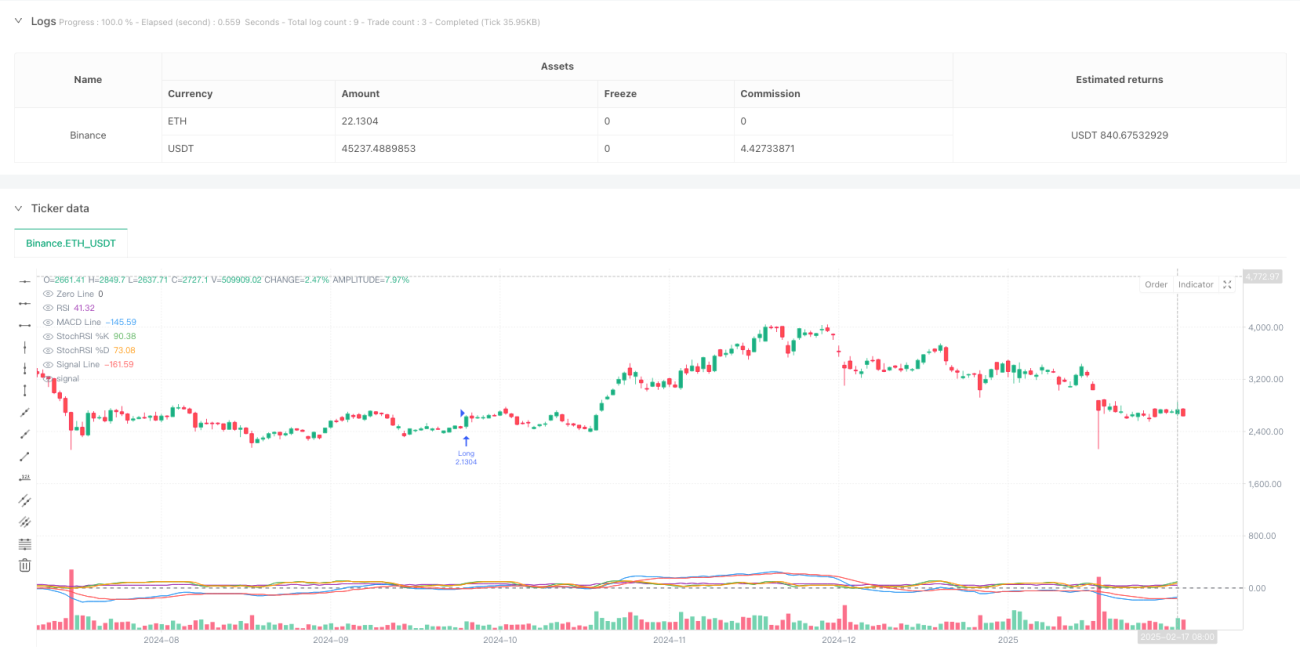Viewport: 1300px width, 650px height.
Task: Click the fullscreen icon next to Indicator
Action: point(1227,285)
